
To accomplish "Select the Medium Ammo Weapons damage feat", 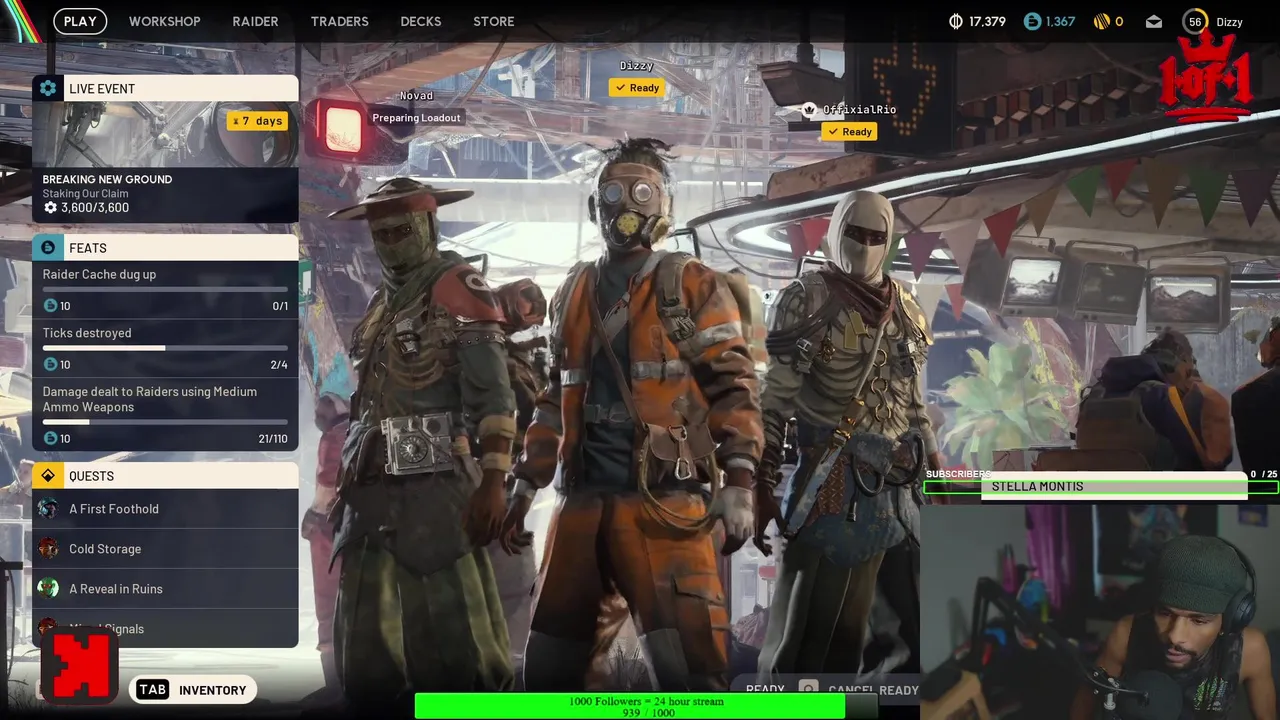I will click(x=165, y=415).
